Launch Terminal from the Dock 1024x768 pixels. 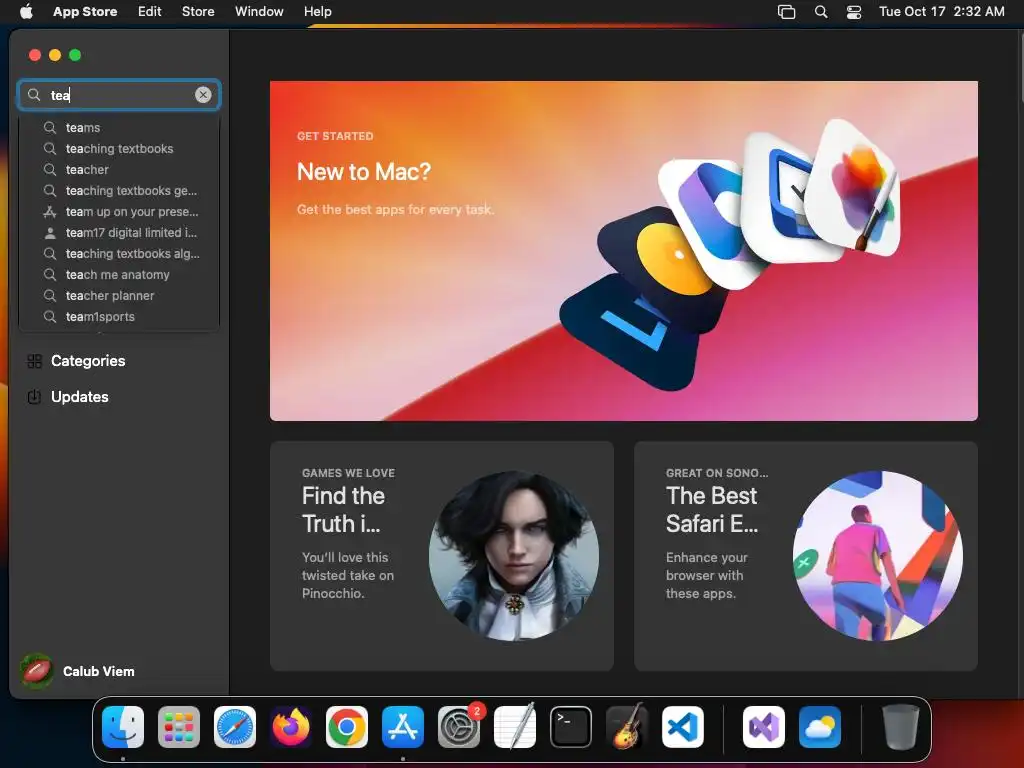(571, 727)
